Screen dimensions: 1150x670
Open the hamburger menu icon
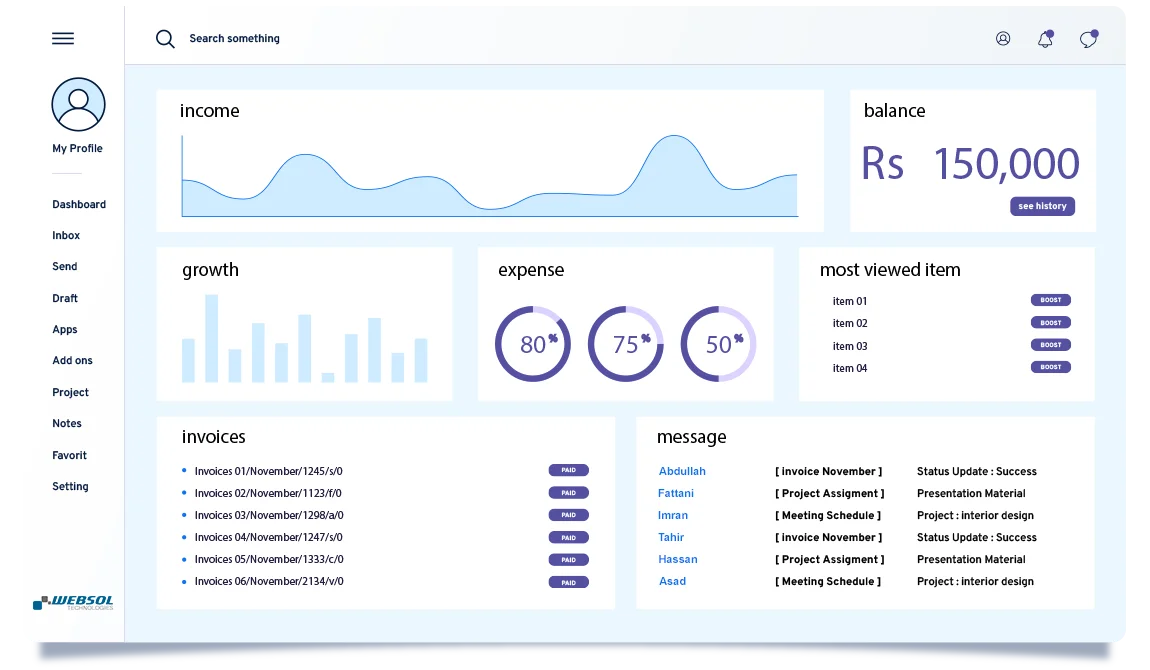[x=63, y=39]
